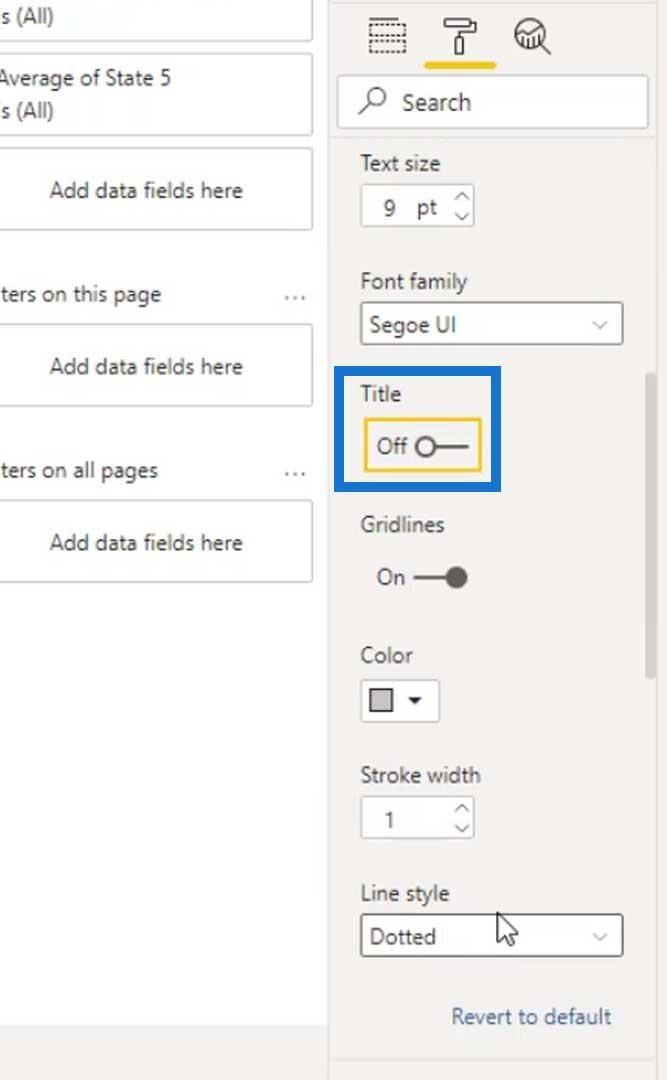The height and width of the screenshot is (1080, 667).
Task: Open the Analytics magnifier icon
Action: (532, 36)
